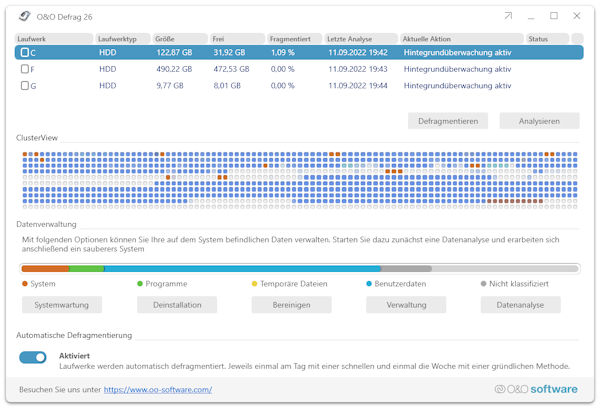
Task: Click the orange System legend dot
Action: [x=25, y=284]
